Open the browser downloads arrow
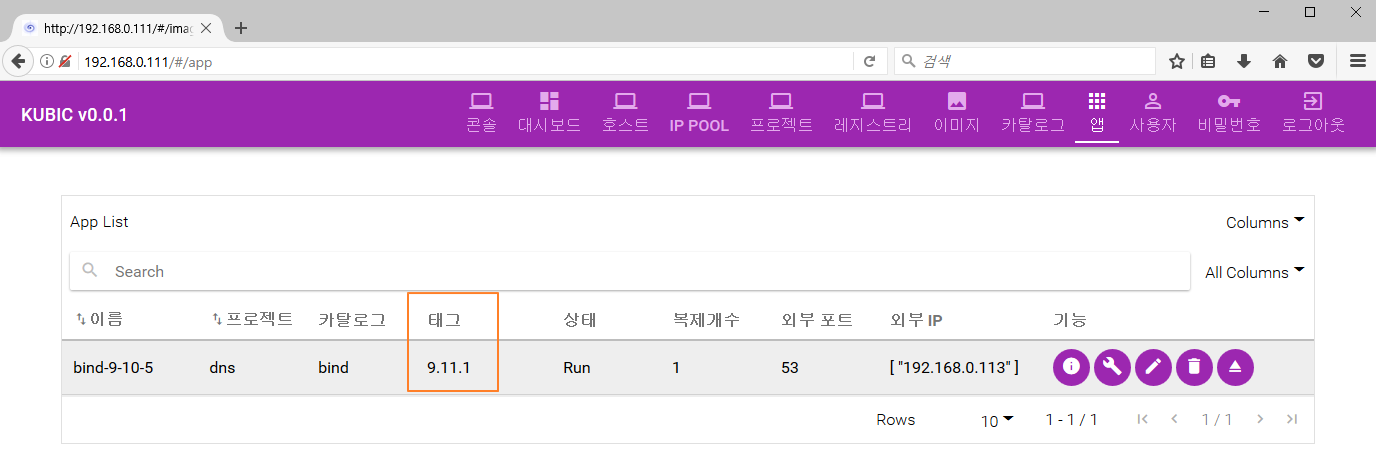The image size is (1376, 452). coord(1244,61)
